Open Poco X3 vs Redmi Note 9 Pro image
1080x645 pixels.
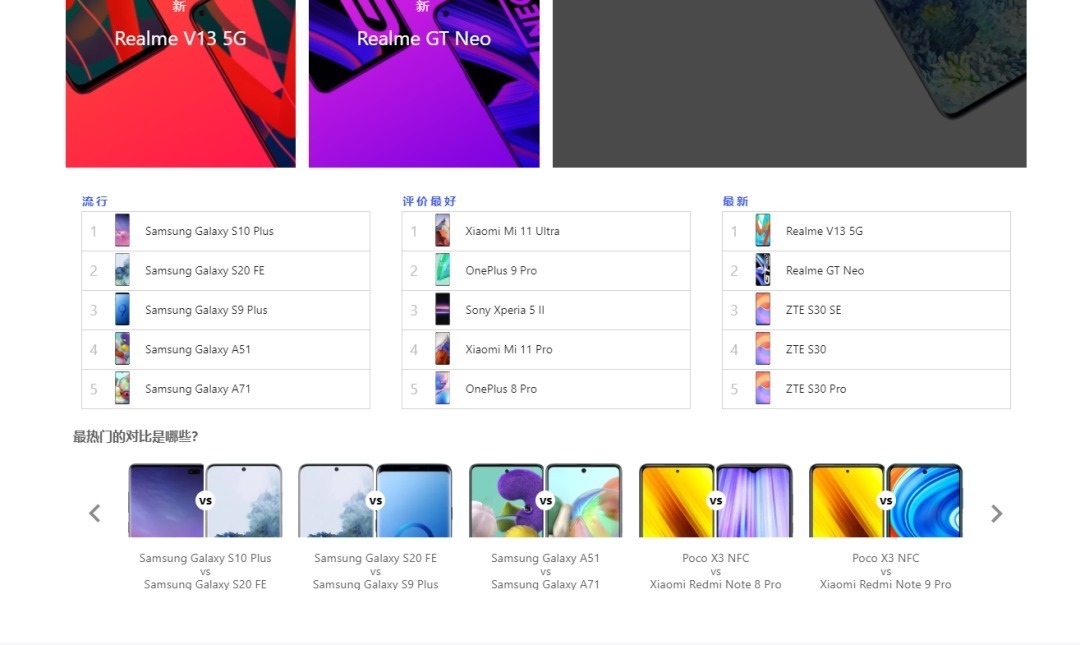886,500
